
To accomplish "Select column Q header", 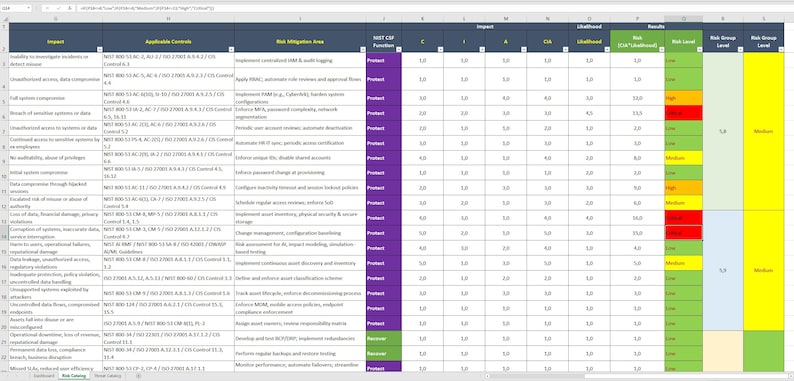I will click(x=684, y=19).
